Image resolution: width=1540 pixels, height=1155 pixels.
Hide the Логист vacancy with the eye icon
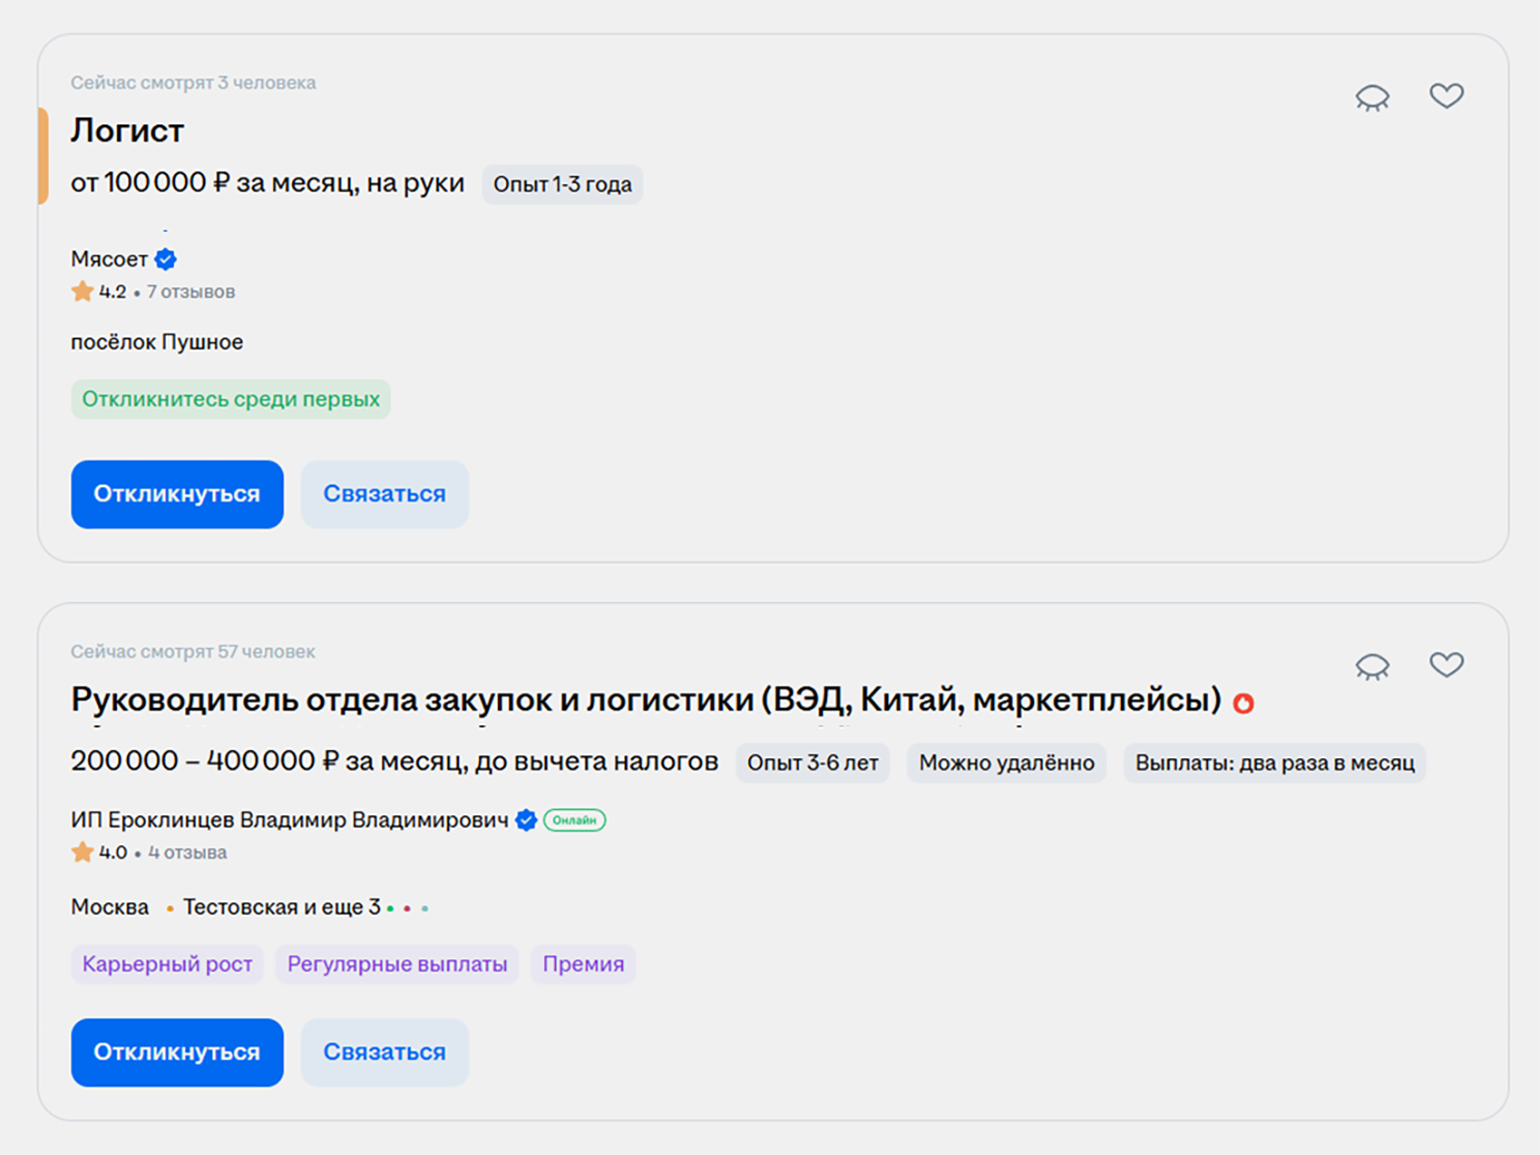click(1372, 97)
